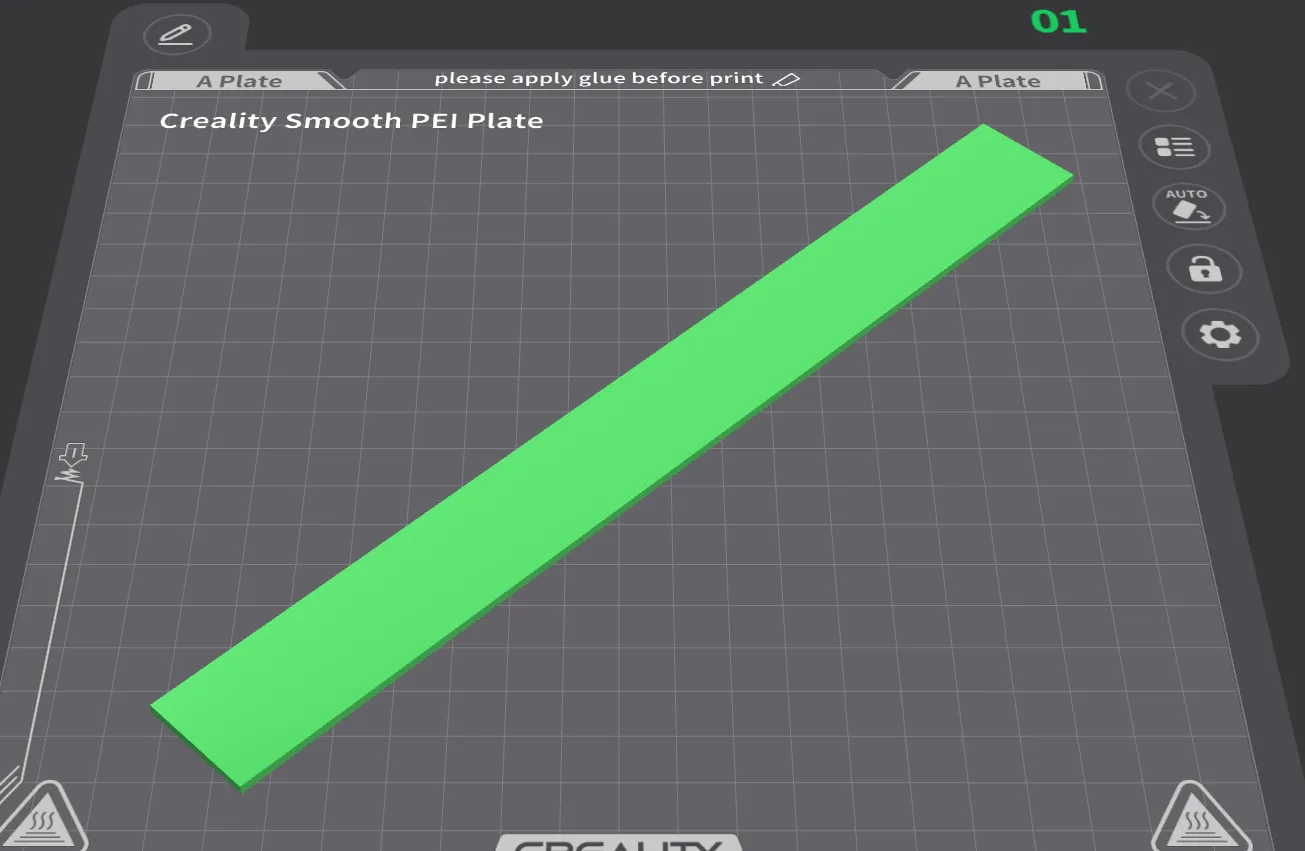Toggle the plate lock padlock icon
1305x851 pixels.
click(x=1204, y=269)
